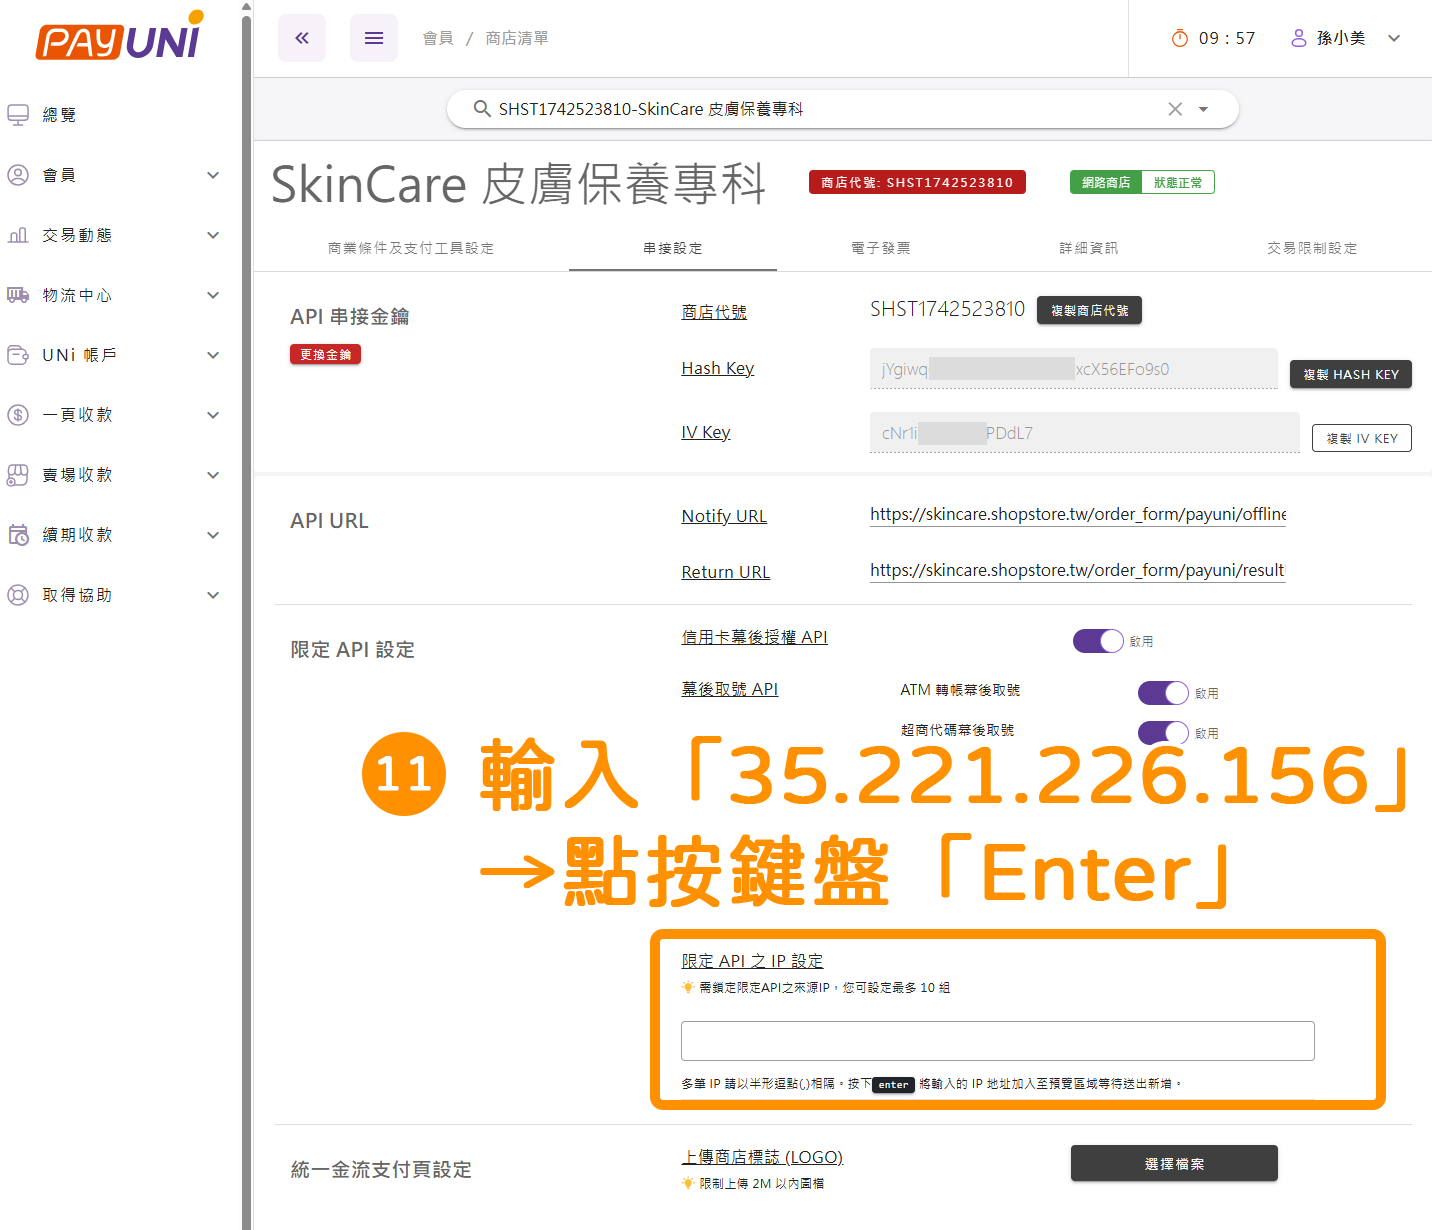Viewport: 1432px width, 1230px height.
Task: Click the username 孫小美
Action: tap(1341, 38)
